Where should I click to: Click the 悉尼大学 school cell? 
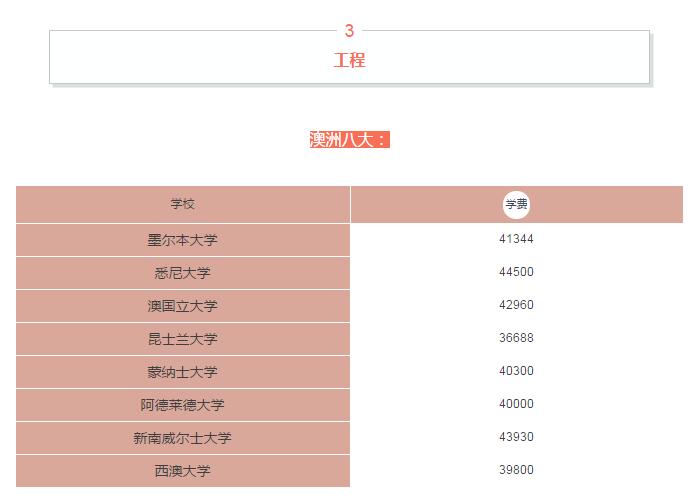pos(182,273)
